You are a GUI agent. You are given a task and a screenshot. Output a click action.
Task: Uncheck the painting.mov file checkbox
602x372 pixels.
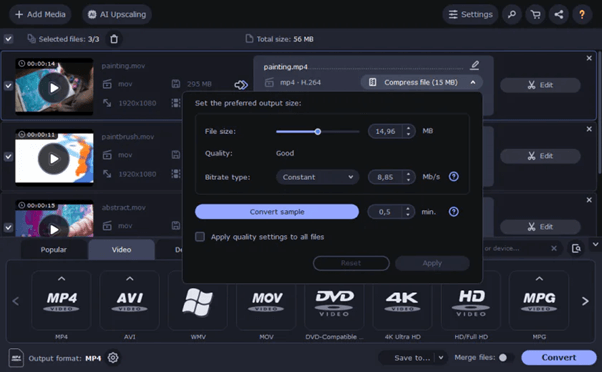coord(8,86)
